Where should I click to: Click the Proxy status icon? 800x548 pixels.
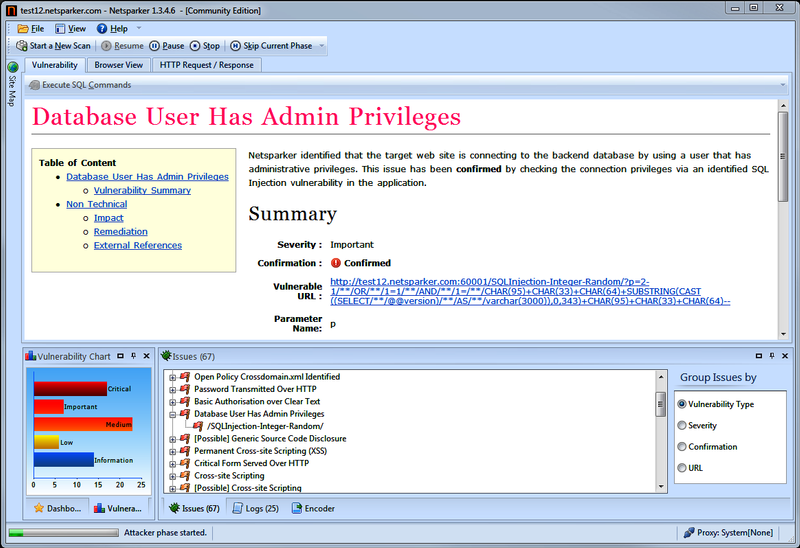(689, 533)
